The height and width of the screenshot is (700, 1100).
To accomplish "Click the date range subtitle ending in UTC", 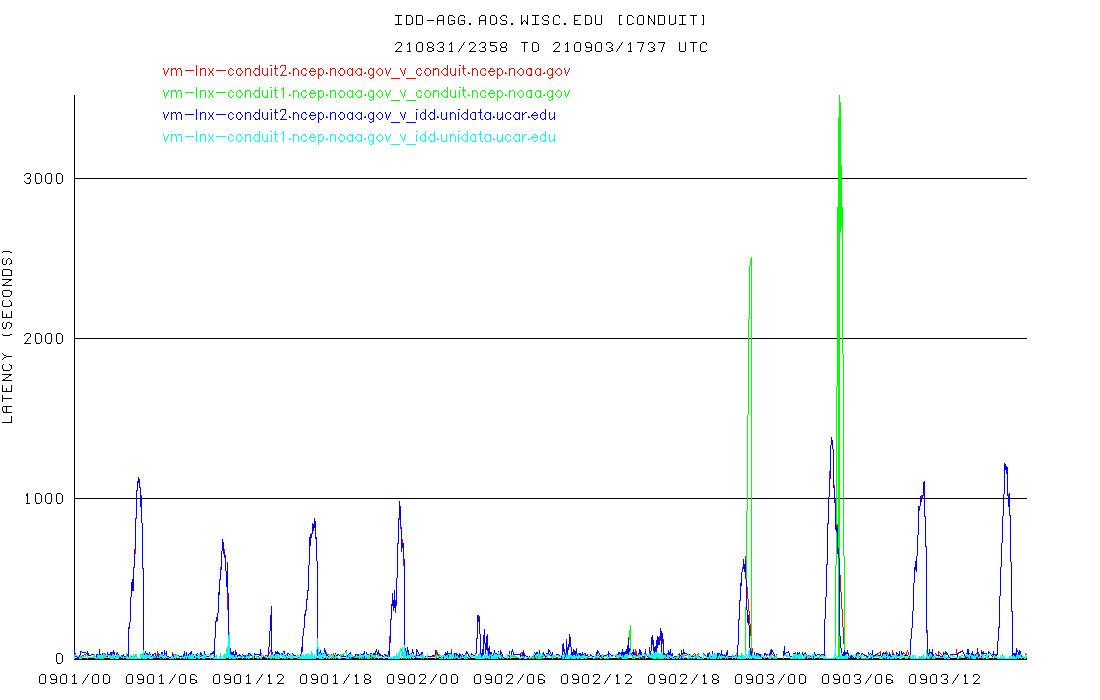I will point(550,47).
